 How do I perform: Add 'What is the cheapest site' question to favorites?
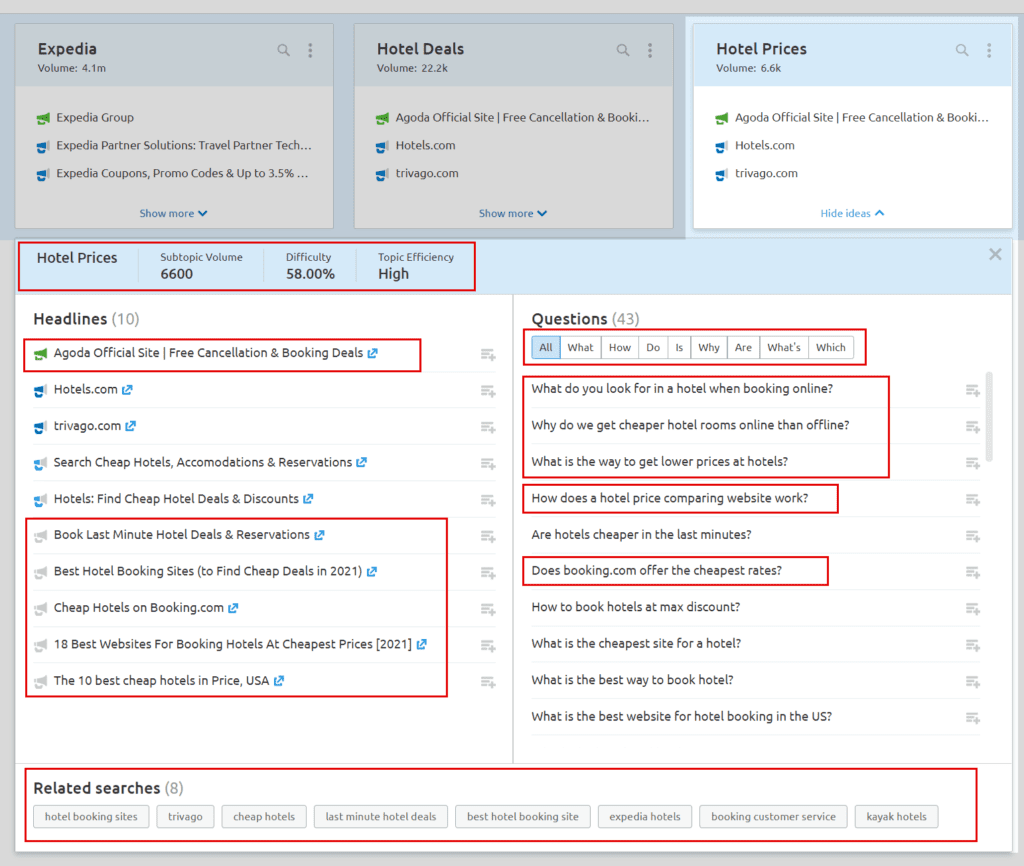[x=972, y=646]
